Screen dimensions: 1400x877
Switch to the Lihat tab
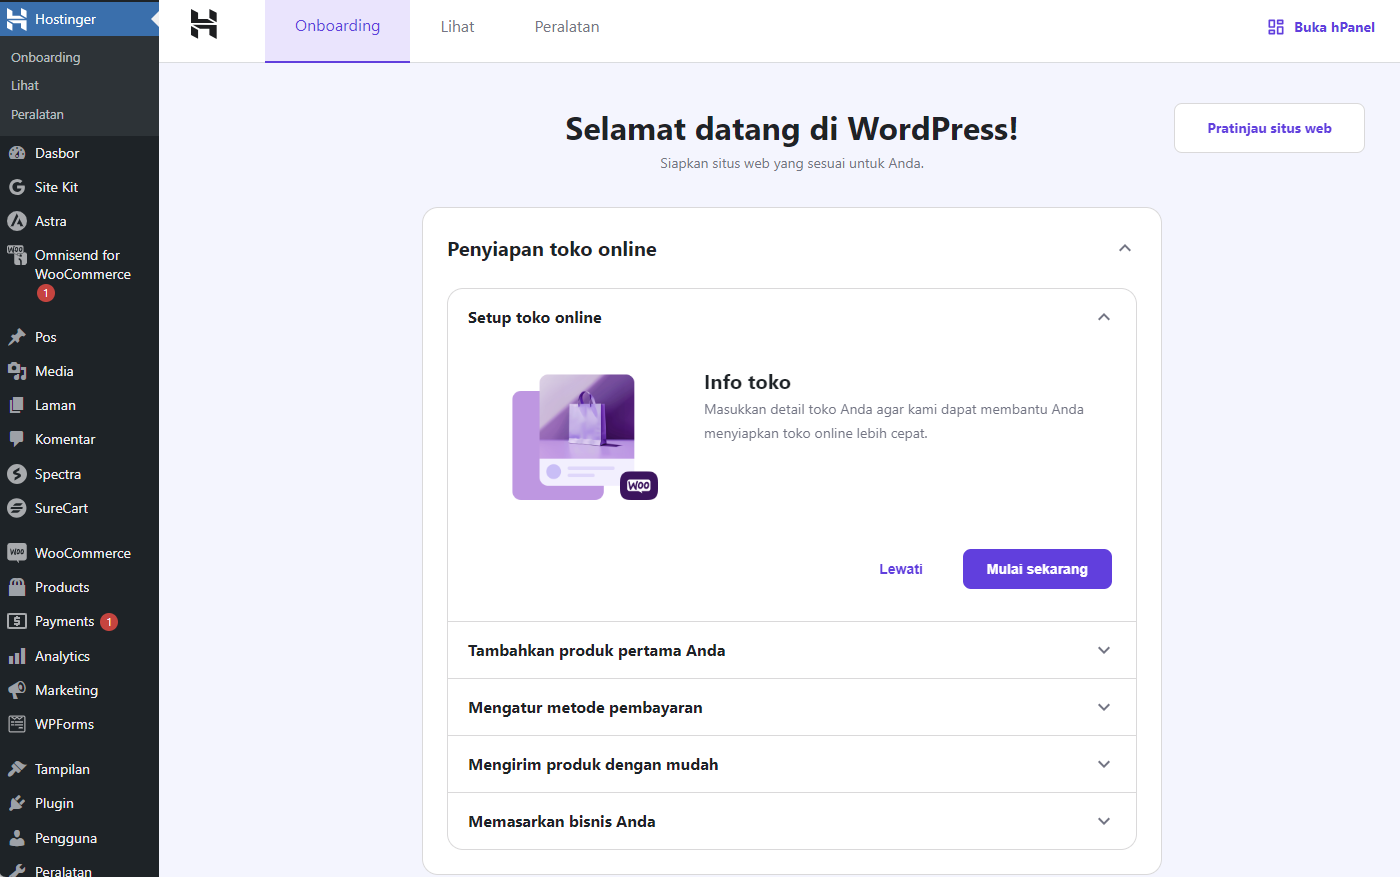(x=457, y=26)
